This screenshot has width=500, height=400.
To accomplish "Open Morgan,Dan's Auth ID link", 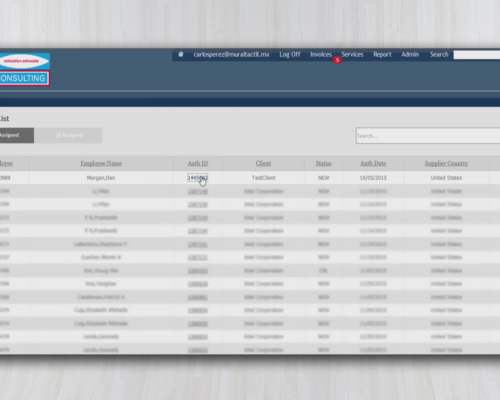I will (x=197, y=178).
